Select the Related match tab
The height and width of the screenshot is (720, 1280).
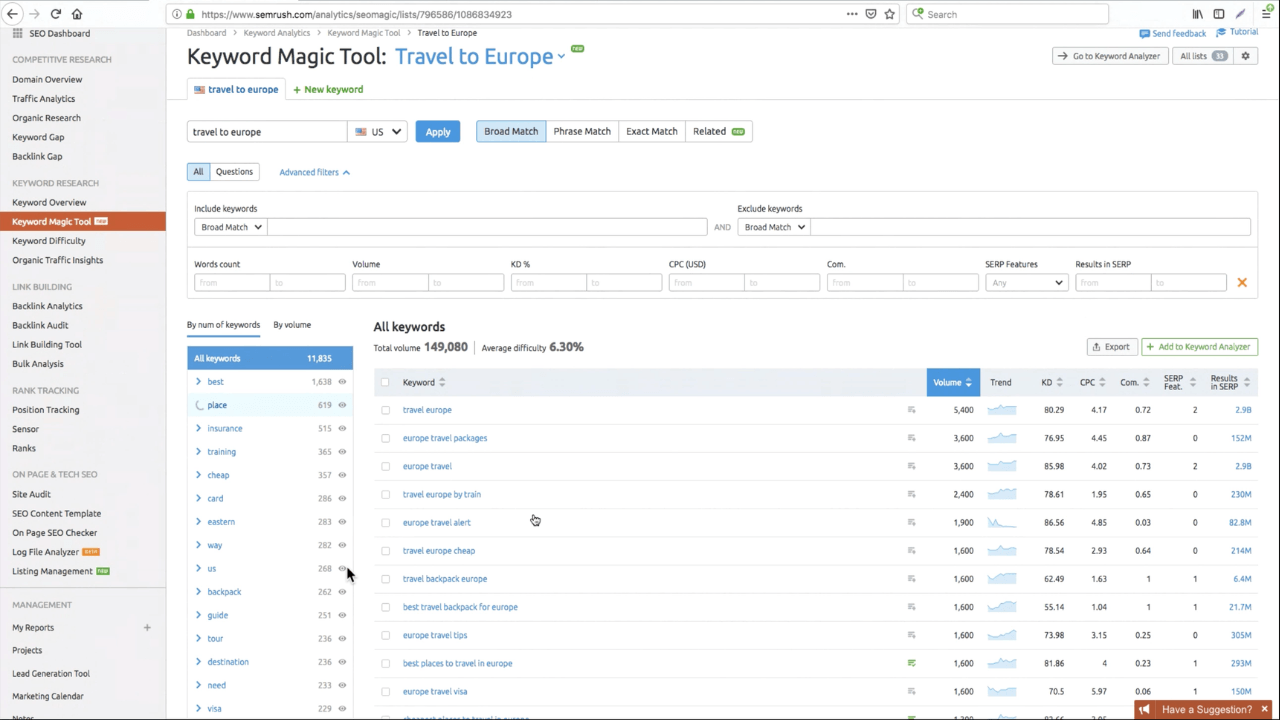718,131
